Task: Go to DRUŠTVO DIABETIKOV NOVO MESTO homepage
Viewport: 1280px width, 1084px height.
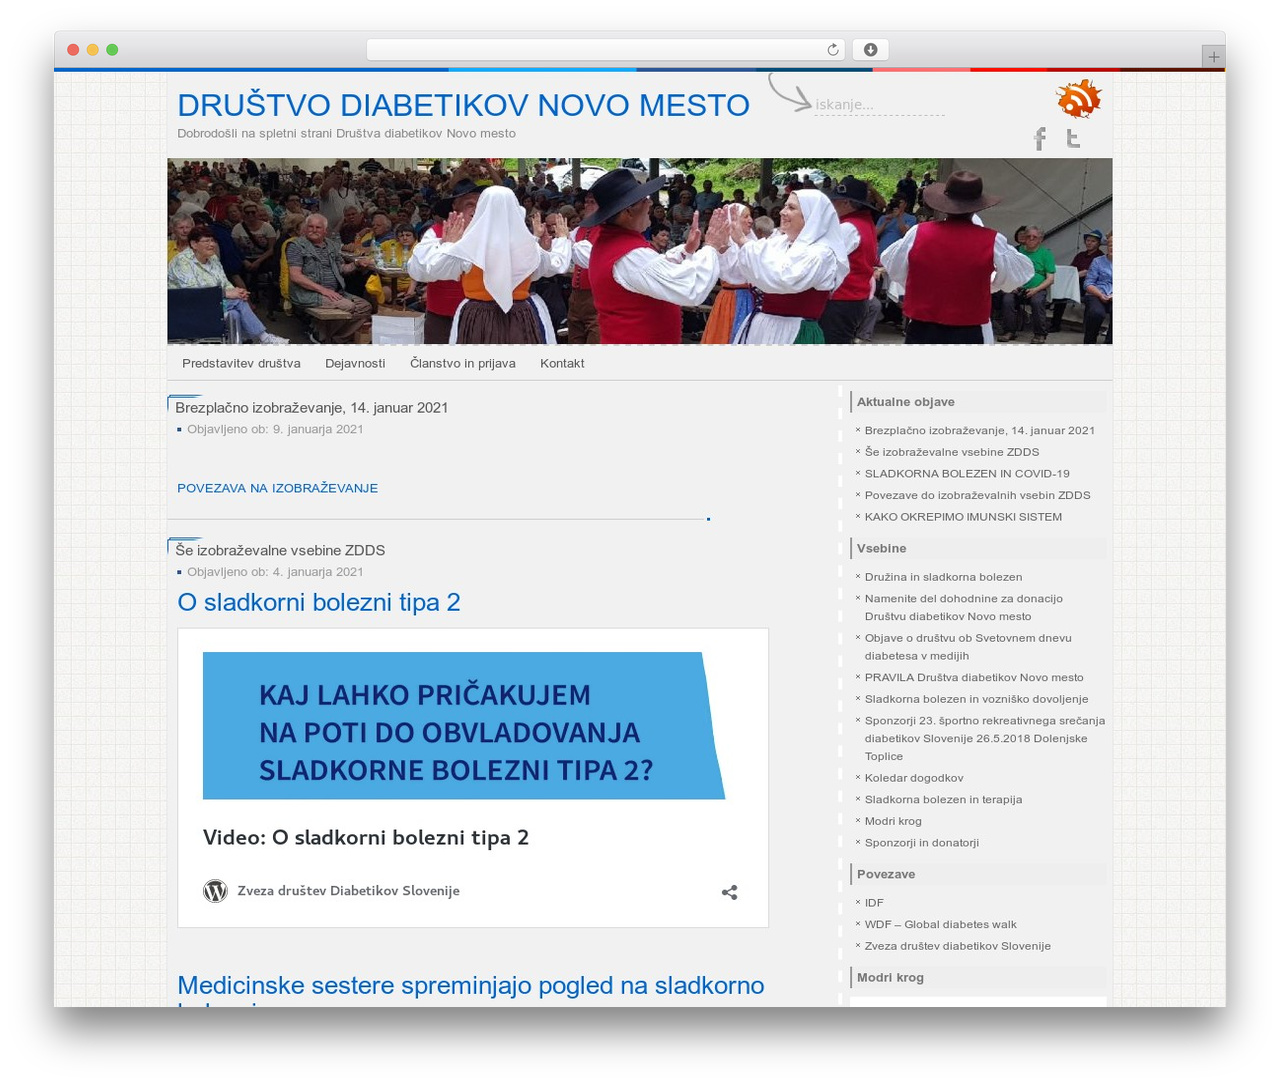Action: pos(463,104)
